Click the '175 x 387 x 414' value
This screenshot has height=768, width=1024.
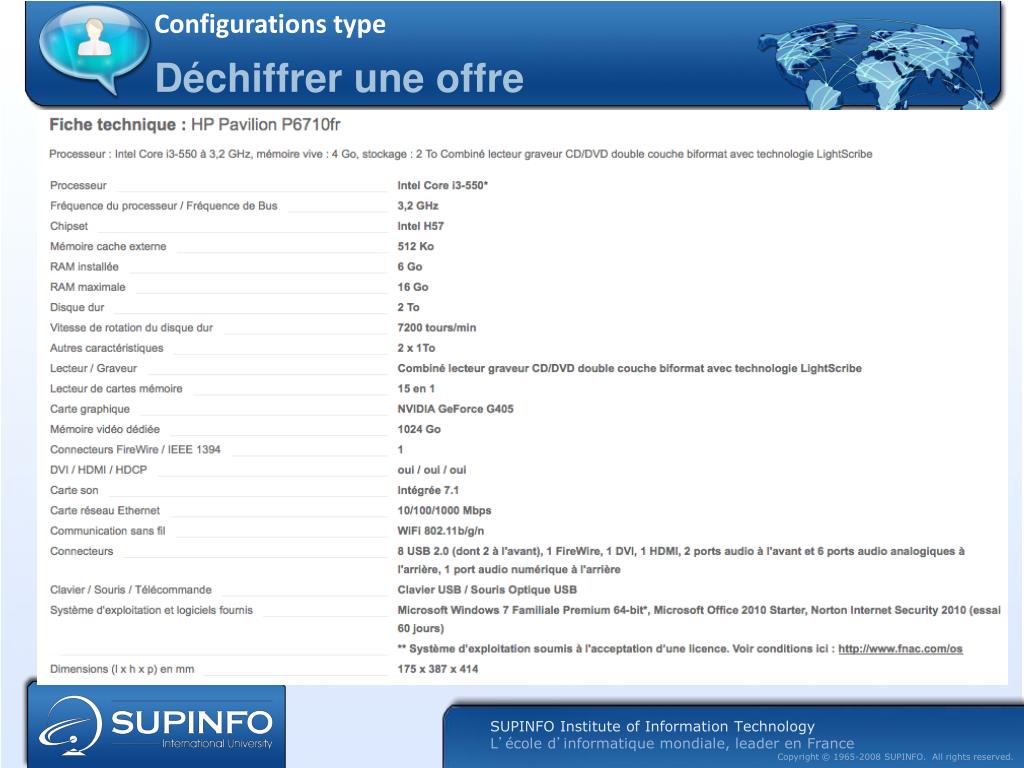[x=438, y=669]
